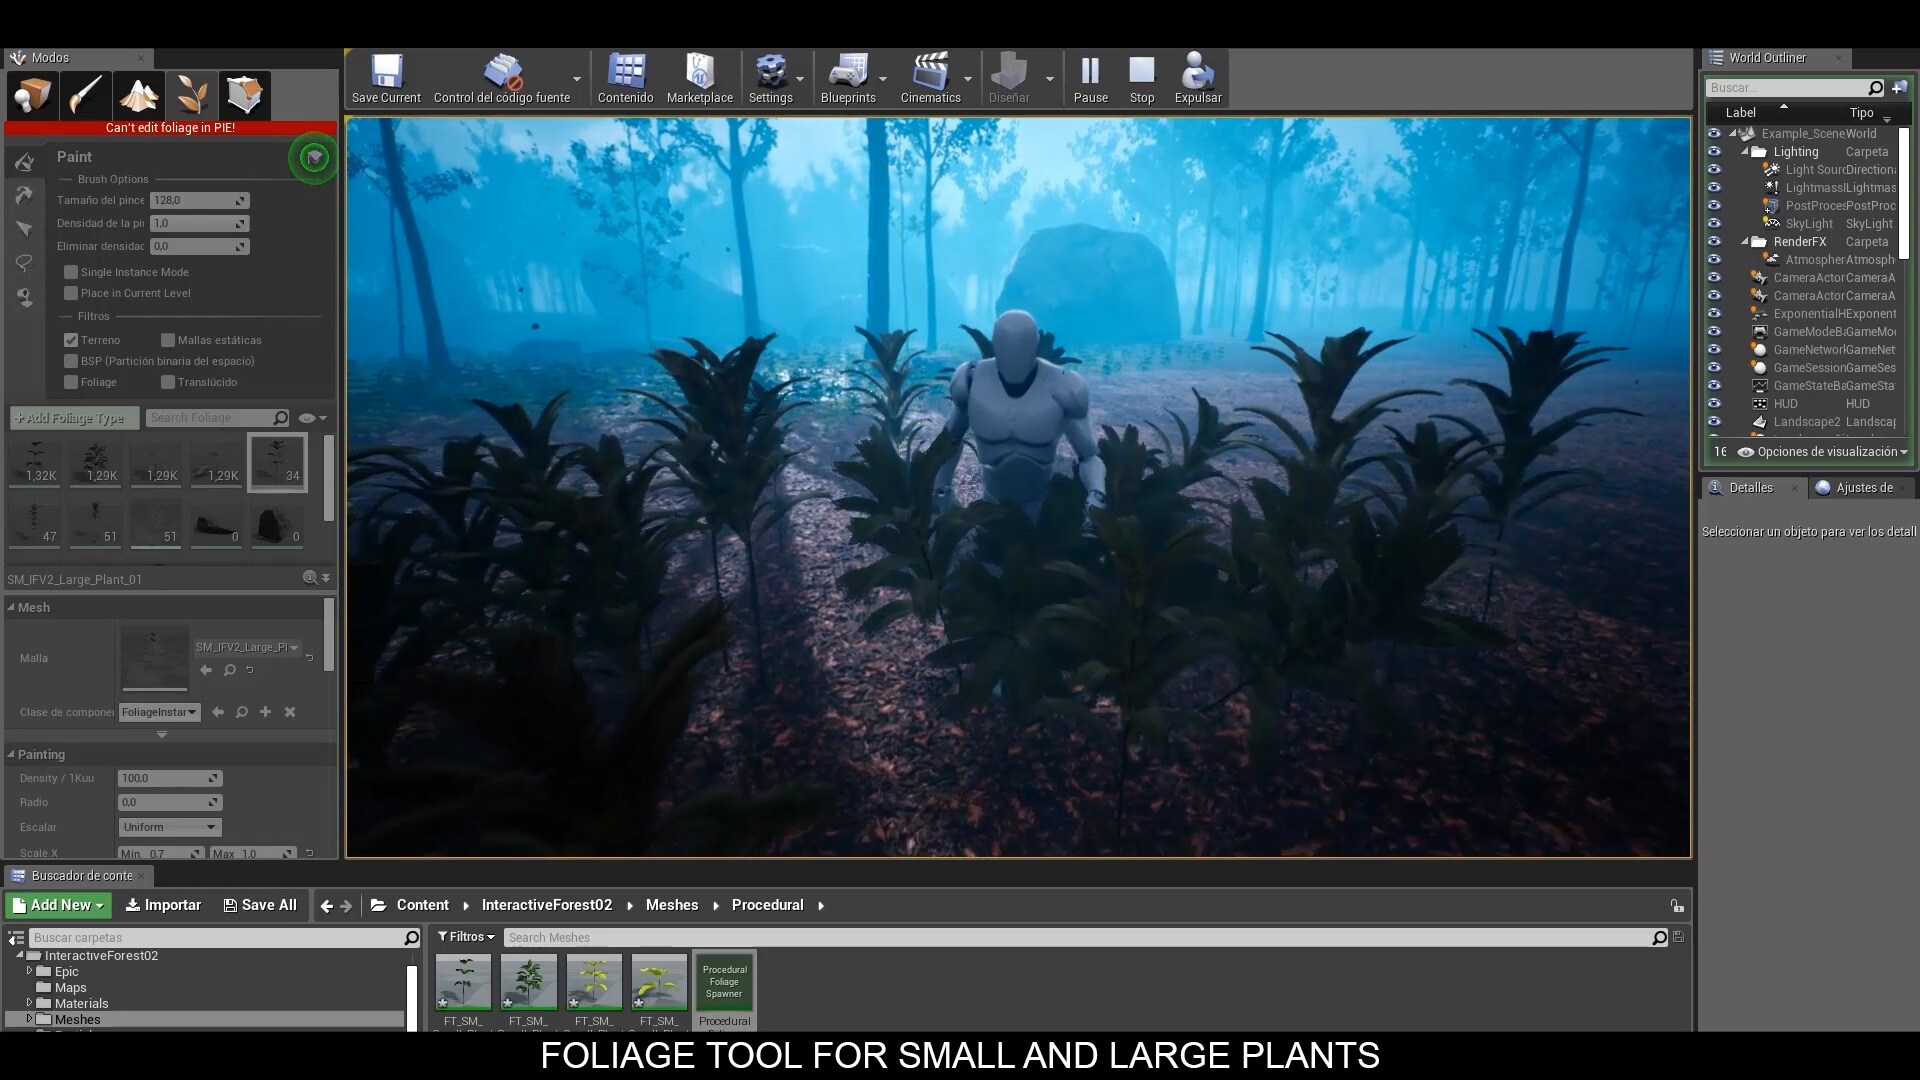This screenshot has height=1080, width=1920.
Task: Select the Place mode icon
Action: [32, 95]
